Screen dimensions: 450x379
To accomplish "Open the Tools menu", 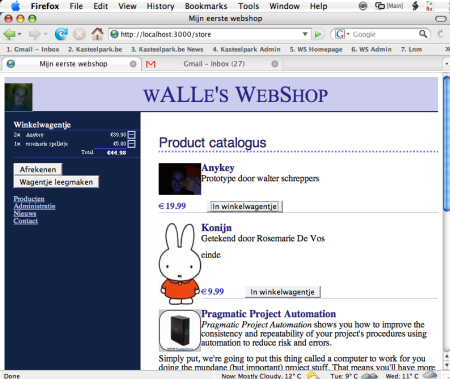I will (x=248, y=6).
